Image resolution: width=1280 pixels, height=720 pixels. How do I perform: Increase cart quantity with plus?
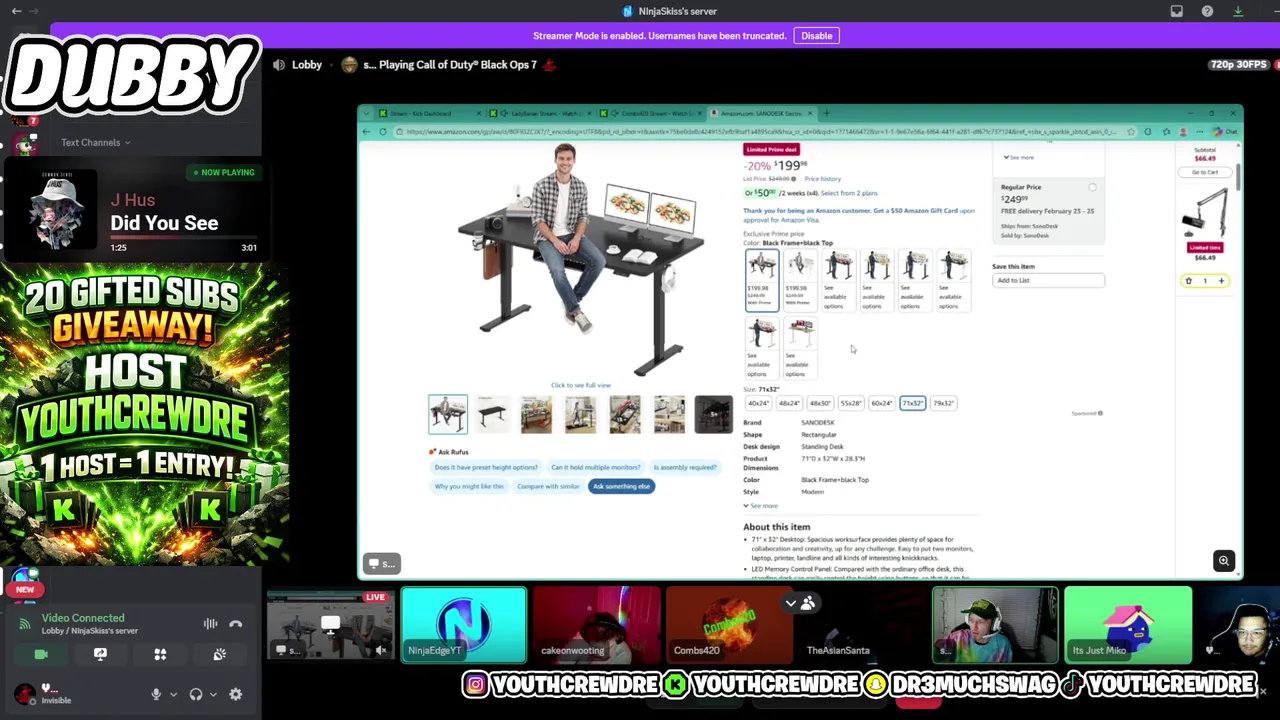1221,281
